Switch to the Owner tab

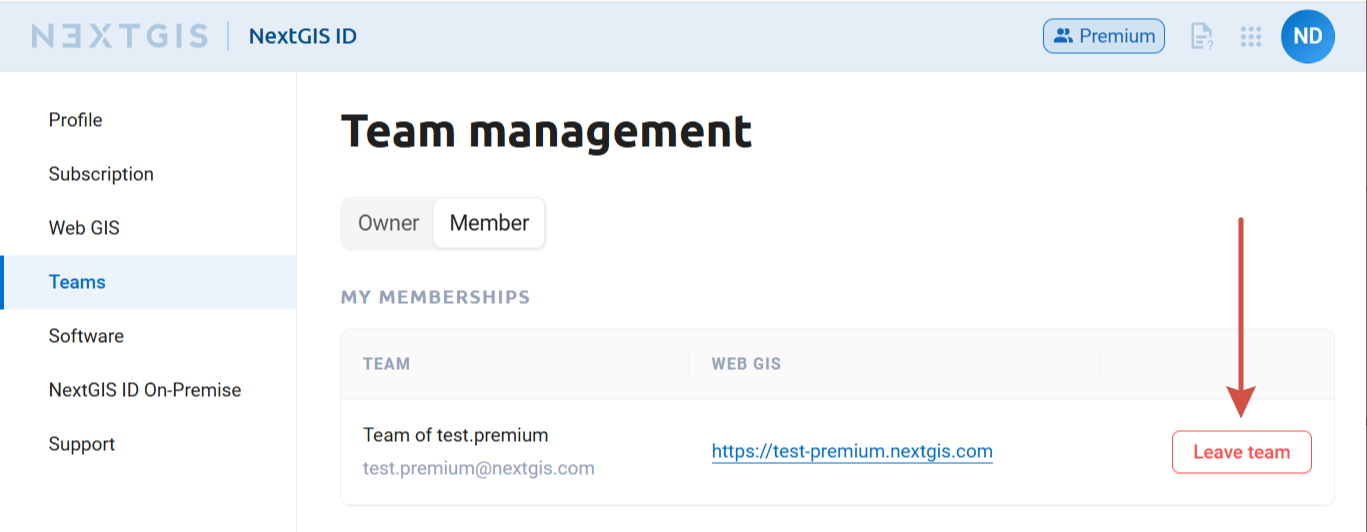[388, 223]
